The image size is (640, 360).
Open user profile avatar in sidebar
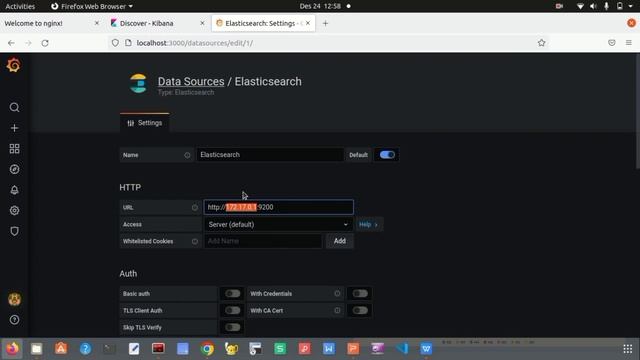14,299
